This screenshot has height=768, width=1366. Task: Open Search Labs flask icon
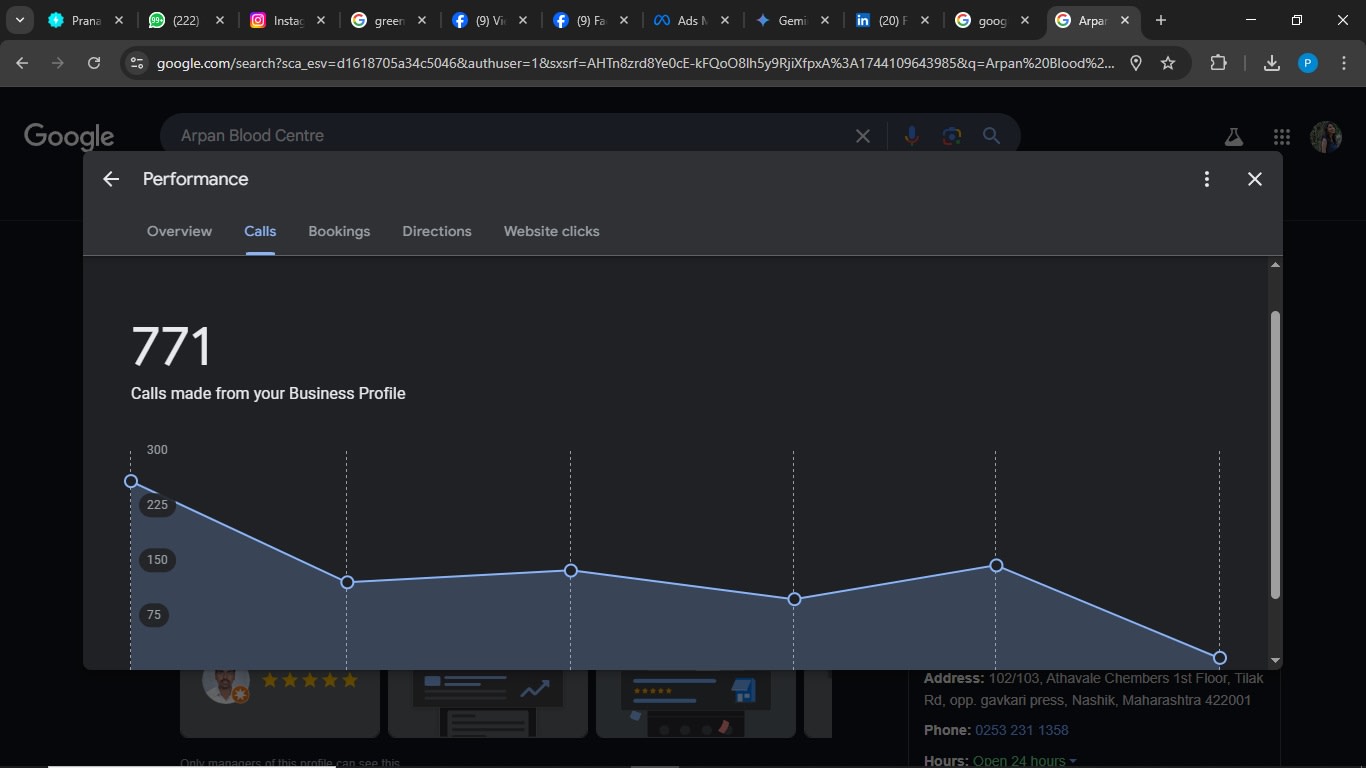pyautogui.click(x=1233, y=137)
